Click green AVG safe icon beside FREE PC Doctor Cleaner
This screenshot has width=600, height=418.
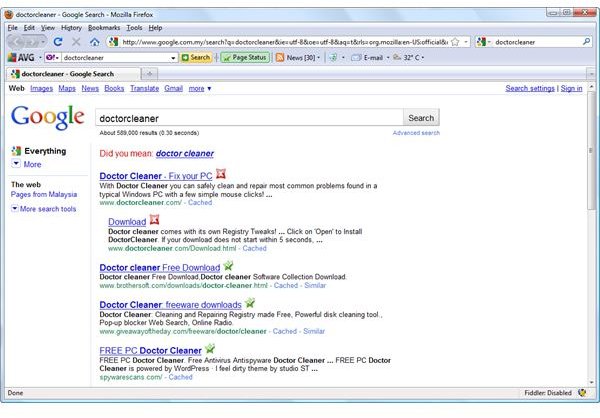pyautogui.click(x=209, y=348)
